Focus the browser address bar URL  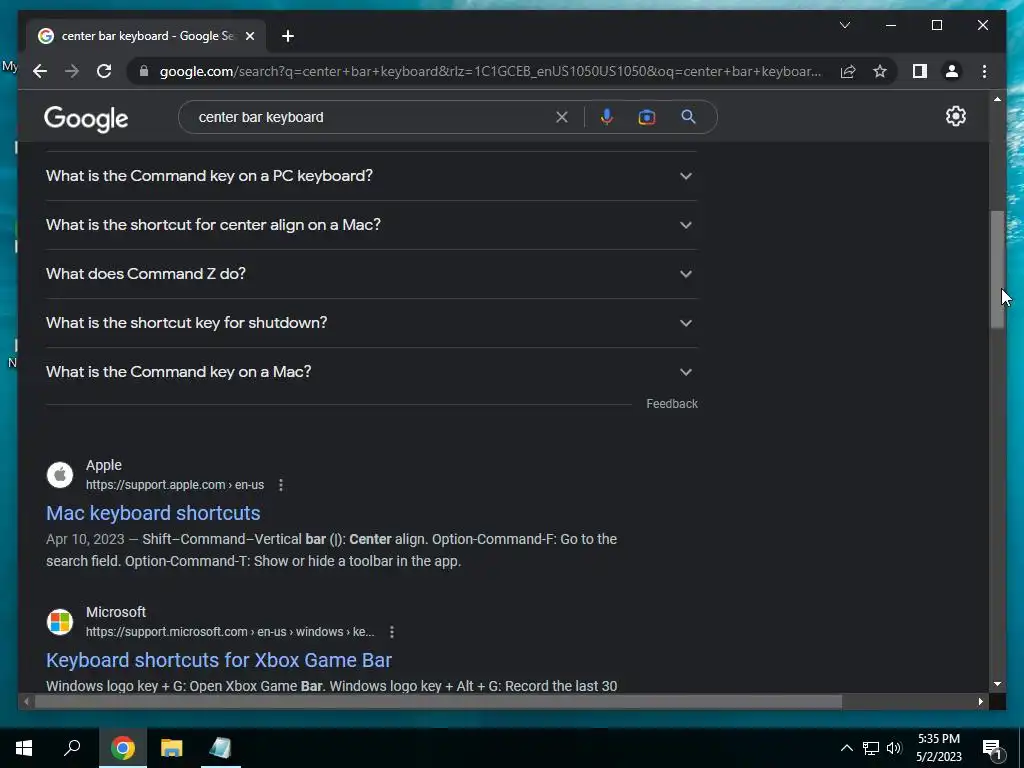490,71
